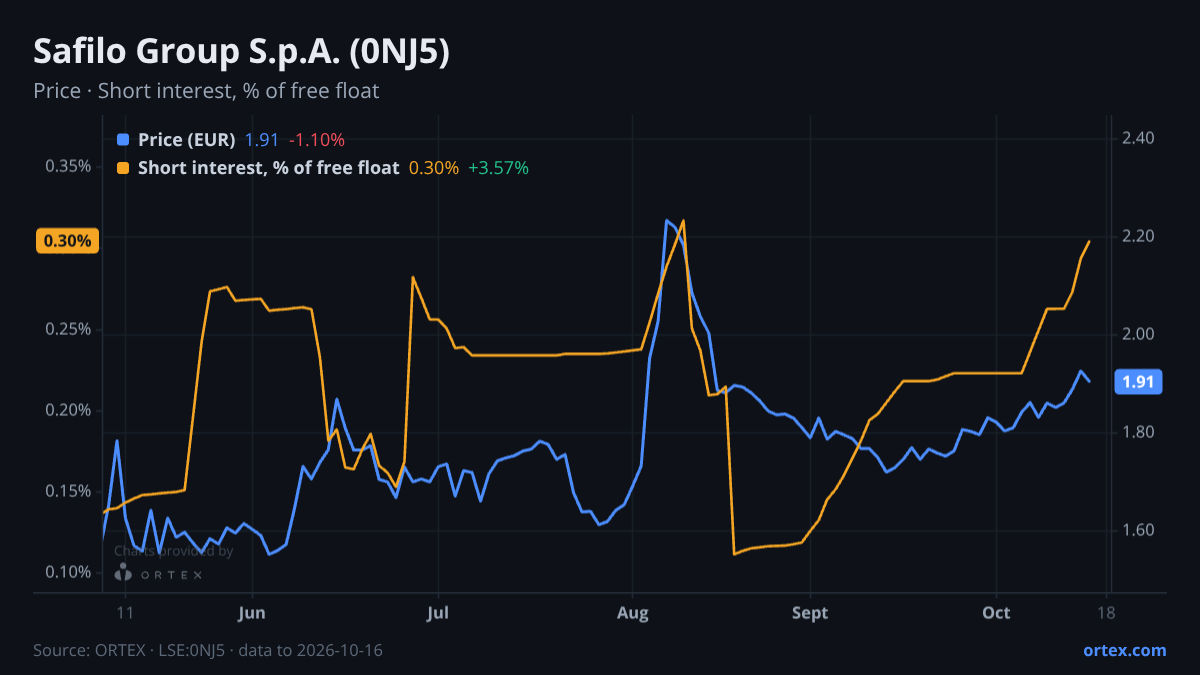Click the orange 0.30% axis badge
This screenshot has height=675, width=1200.
coord(67,241)
